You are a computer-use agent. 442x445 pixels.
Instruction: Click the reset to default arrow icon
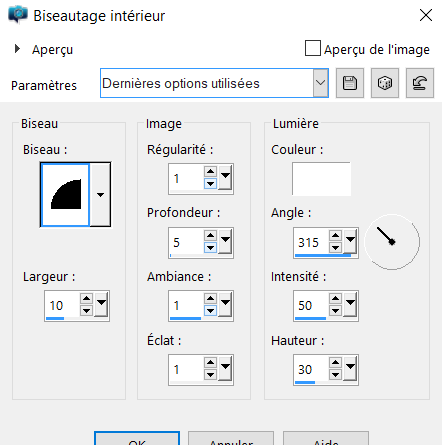[x=420, y=83]
